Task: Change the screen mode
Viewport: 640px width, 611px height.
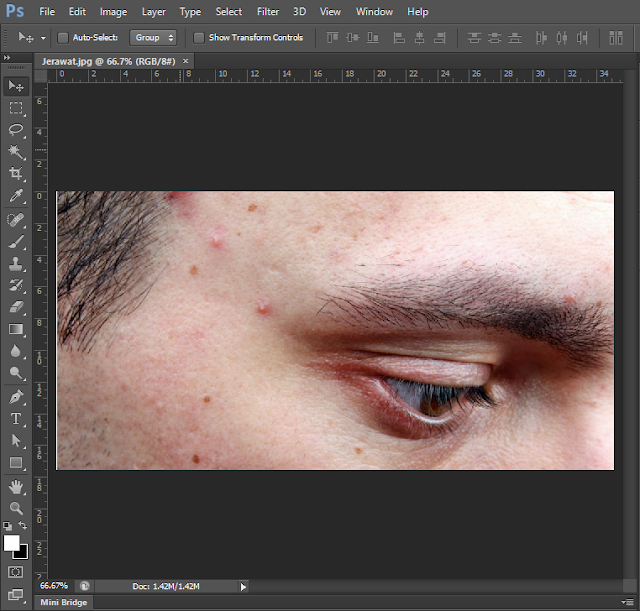Action: [16, 594]
